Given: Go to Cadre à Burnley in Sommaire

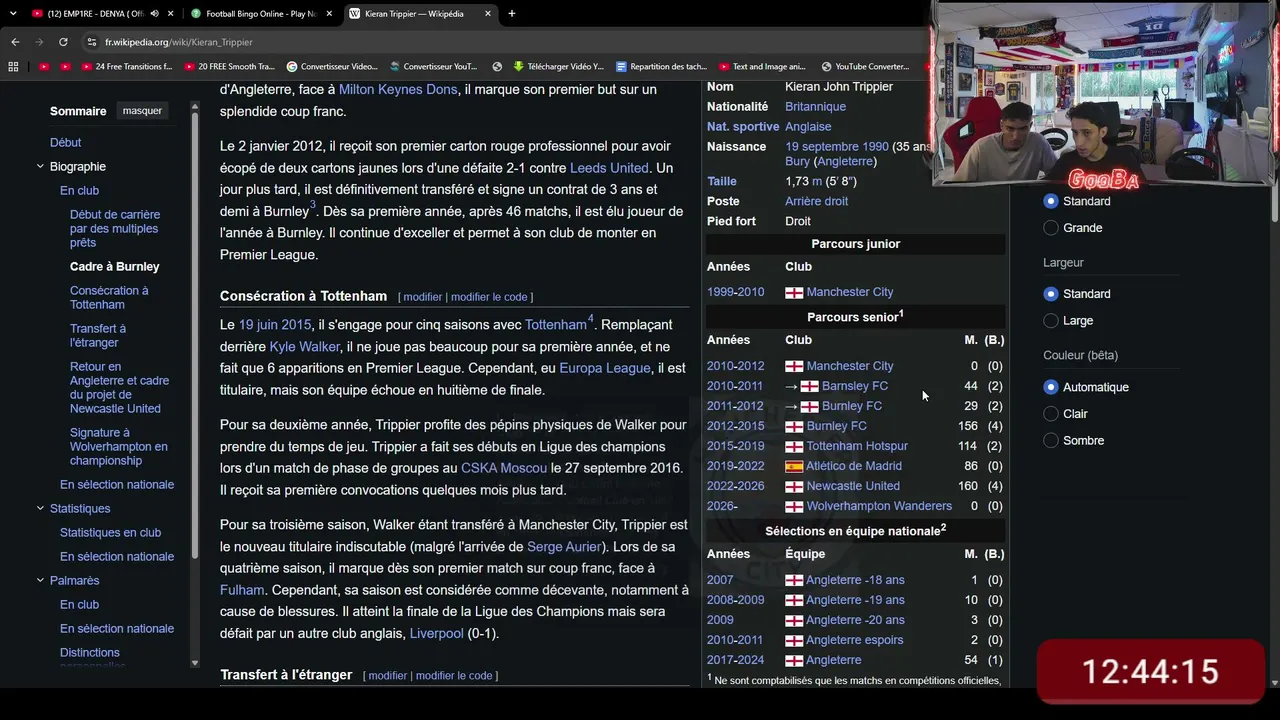Looking at the screenshot, I should coord(115,267).
